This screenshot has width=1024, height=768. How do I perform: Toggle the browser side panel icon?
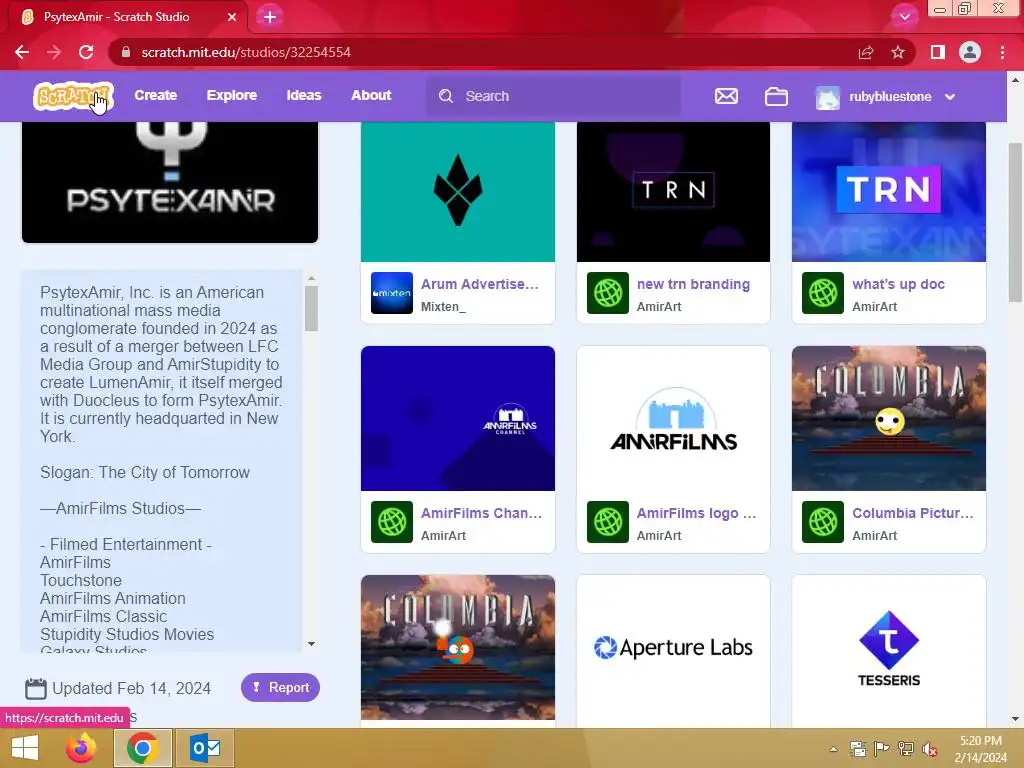[938, 52]
